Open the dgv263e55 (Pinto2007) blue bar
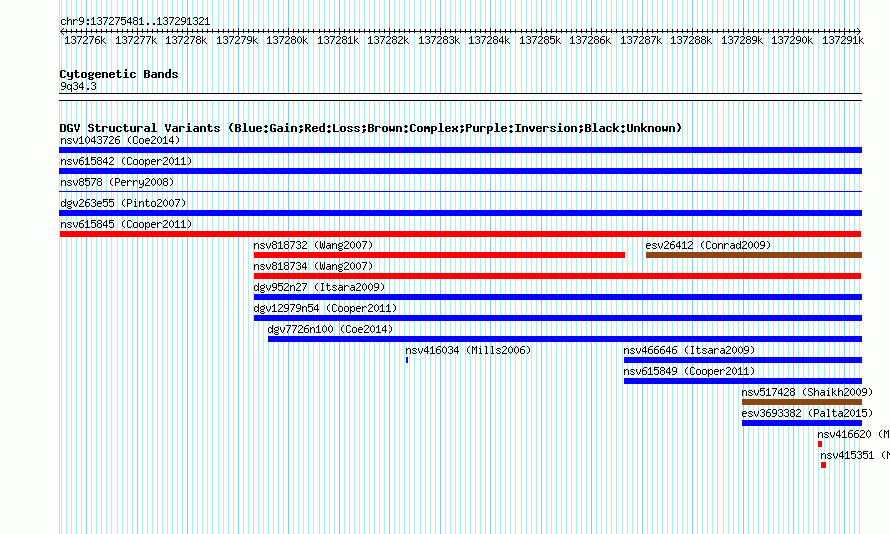890x534 pixels. [460, 213]
